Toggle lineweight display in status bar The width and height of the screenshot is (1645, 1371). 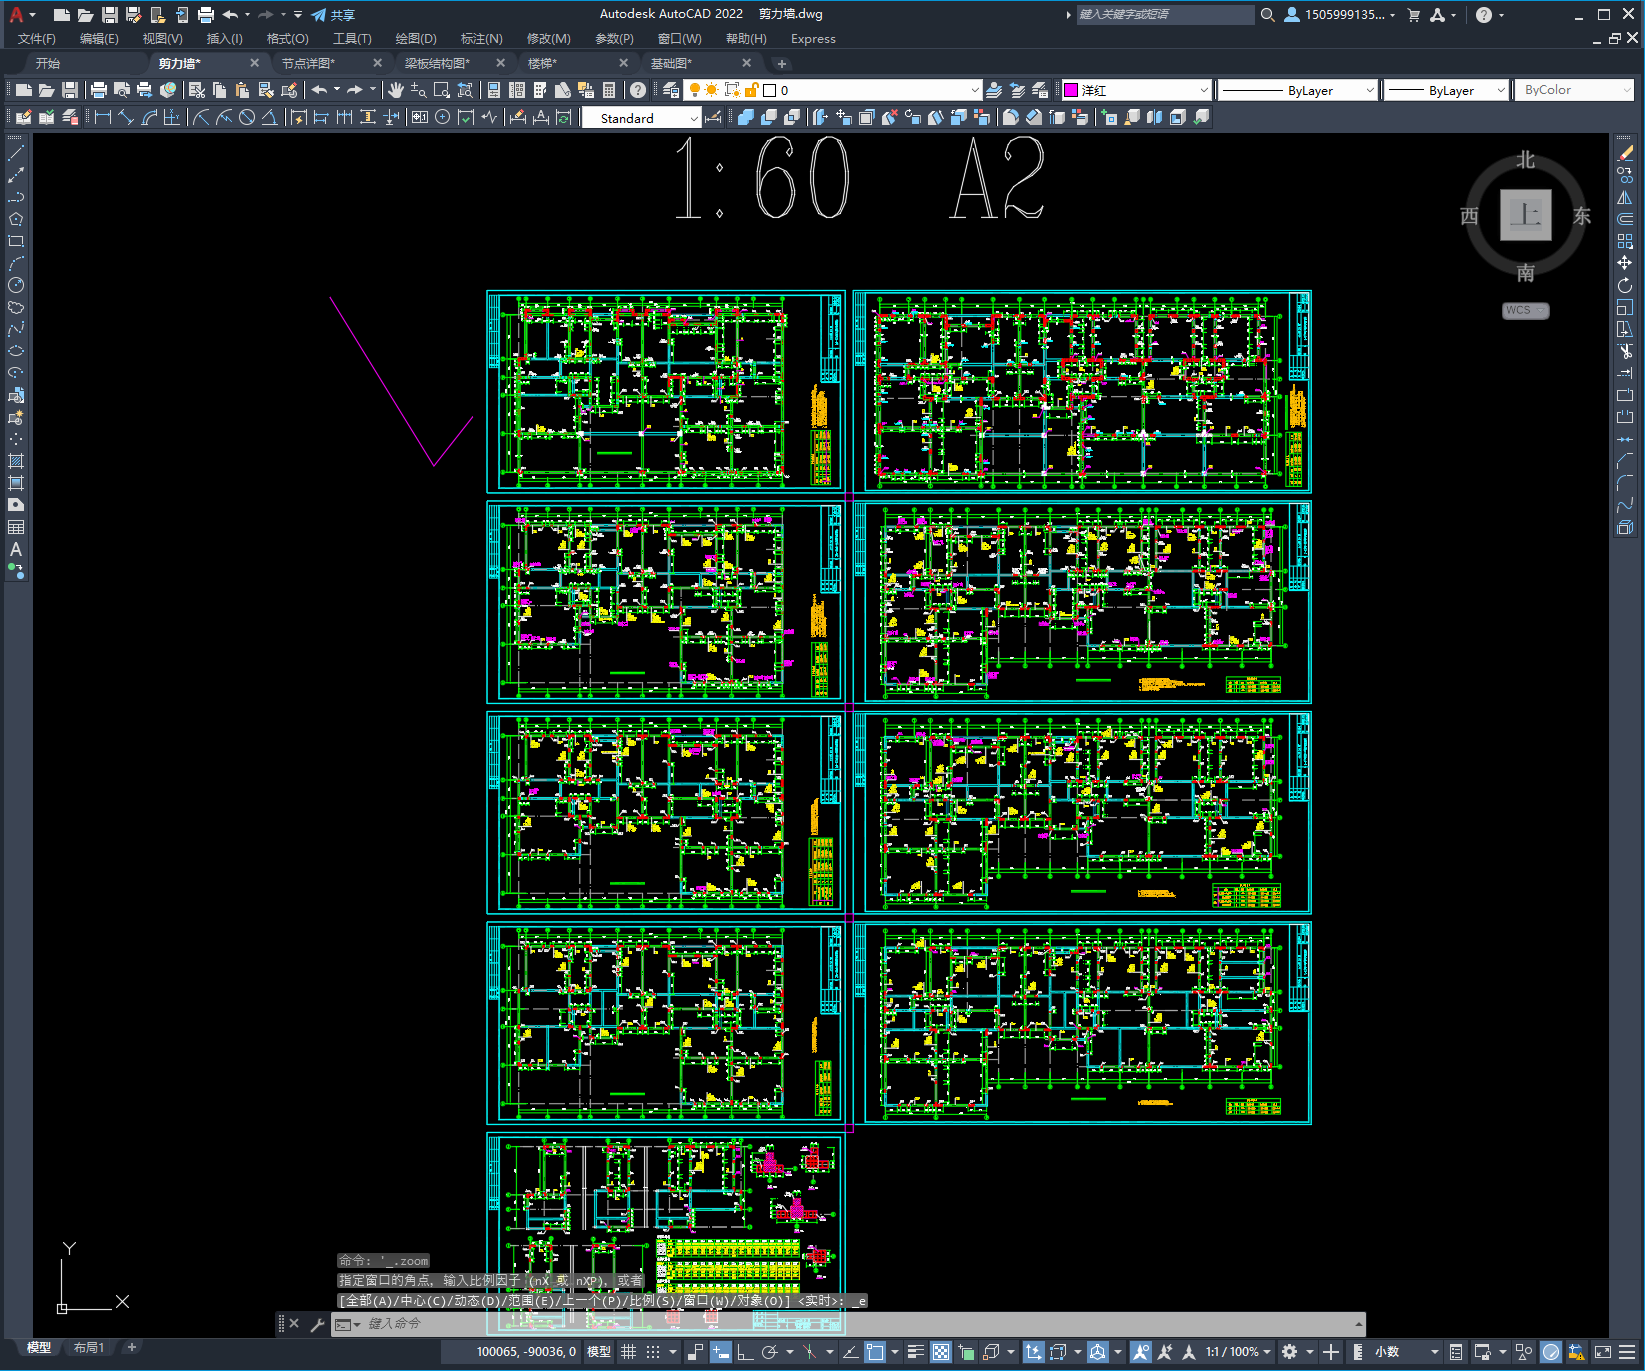click(x=915, y=1352)
